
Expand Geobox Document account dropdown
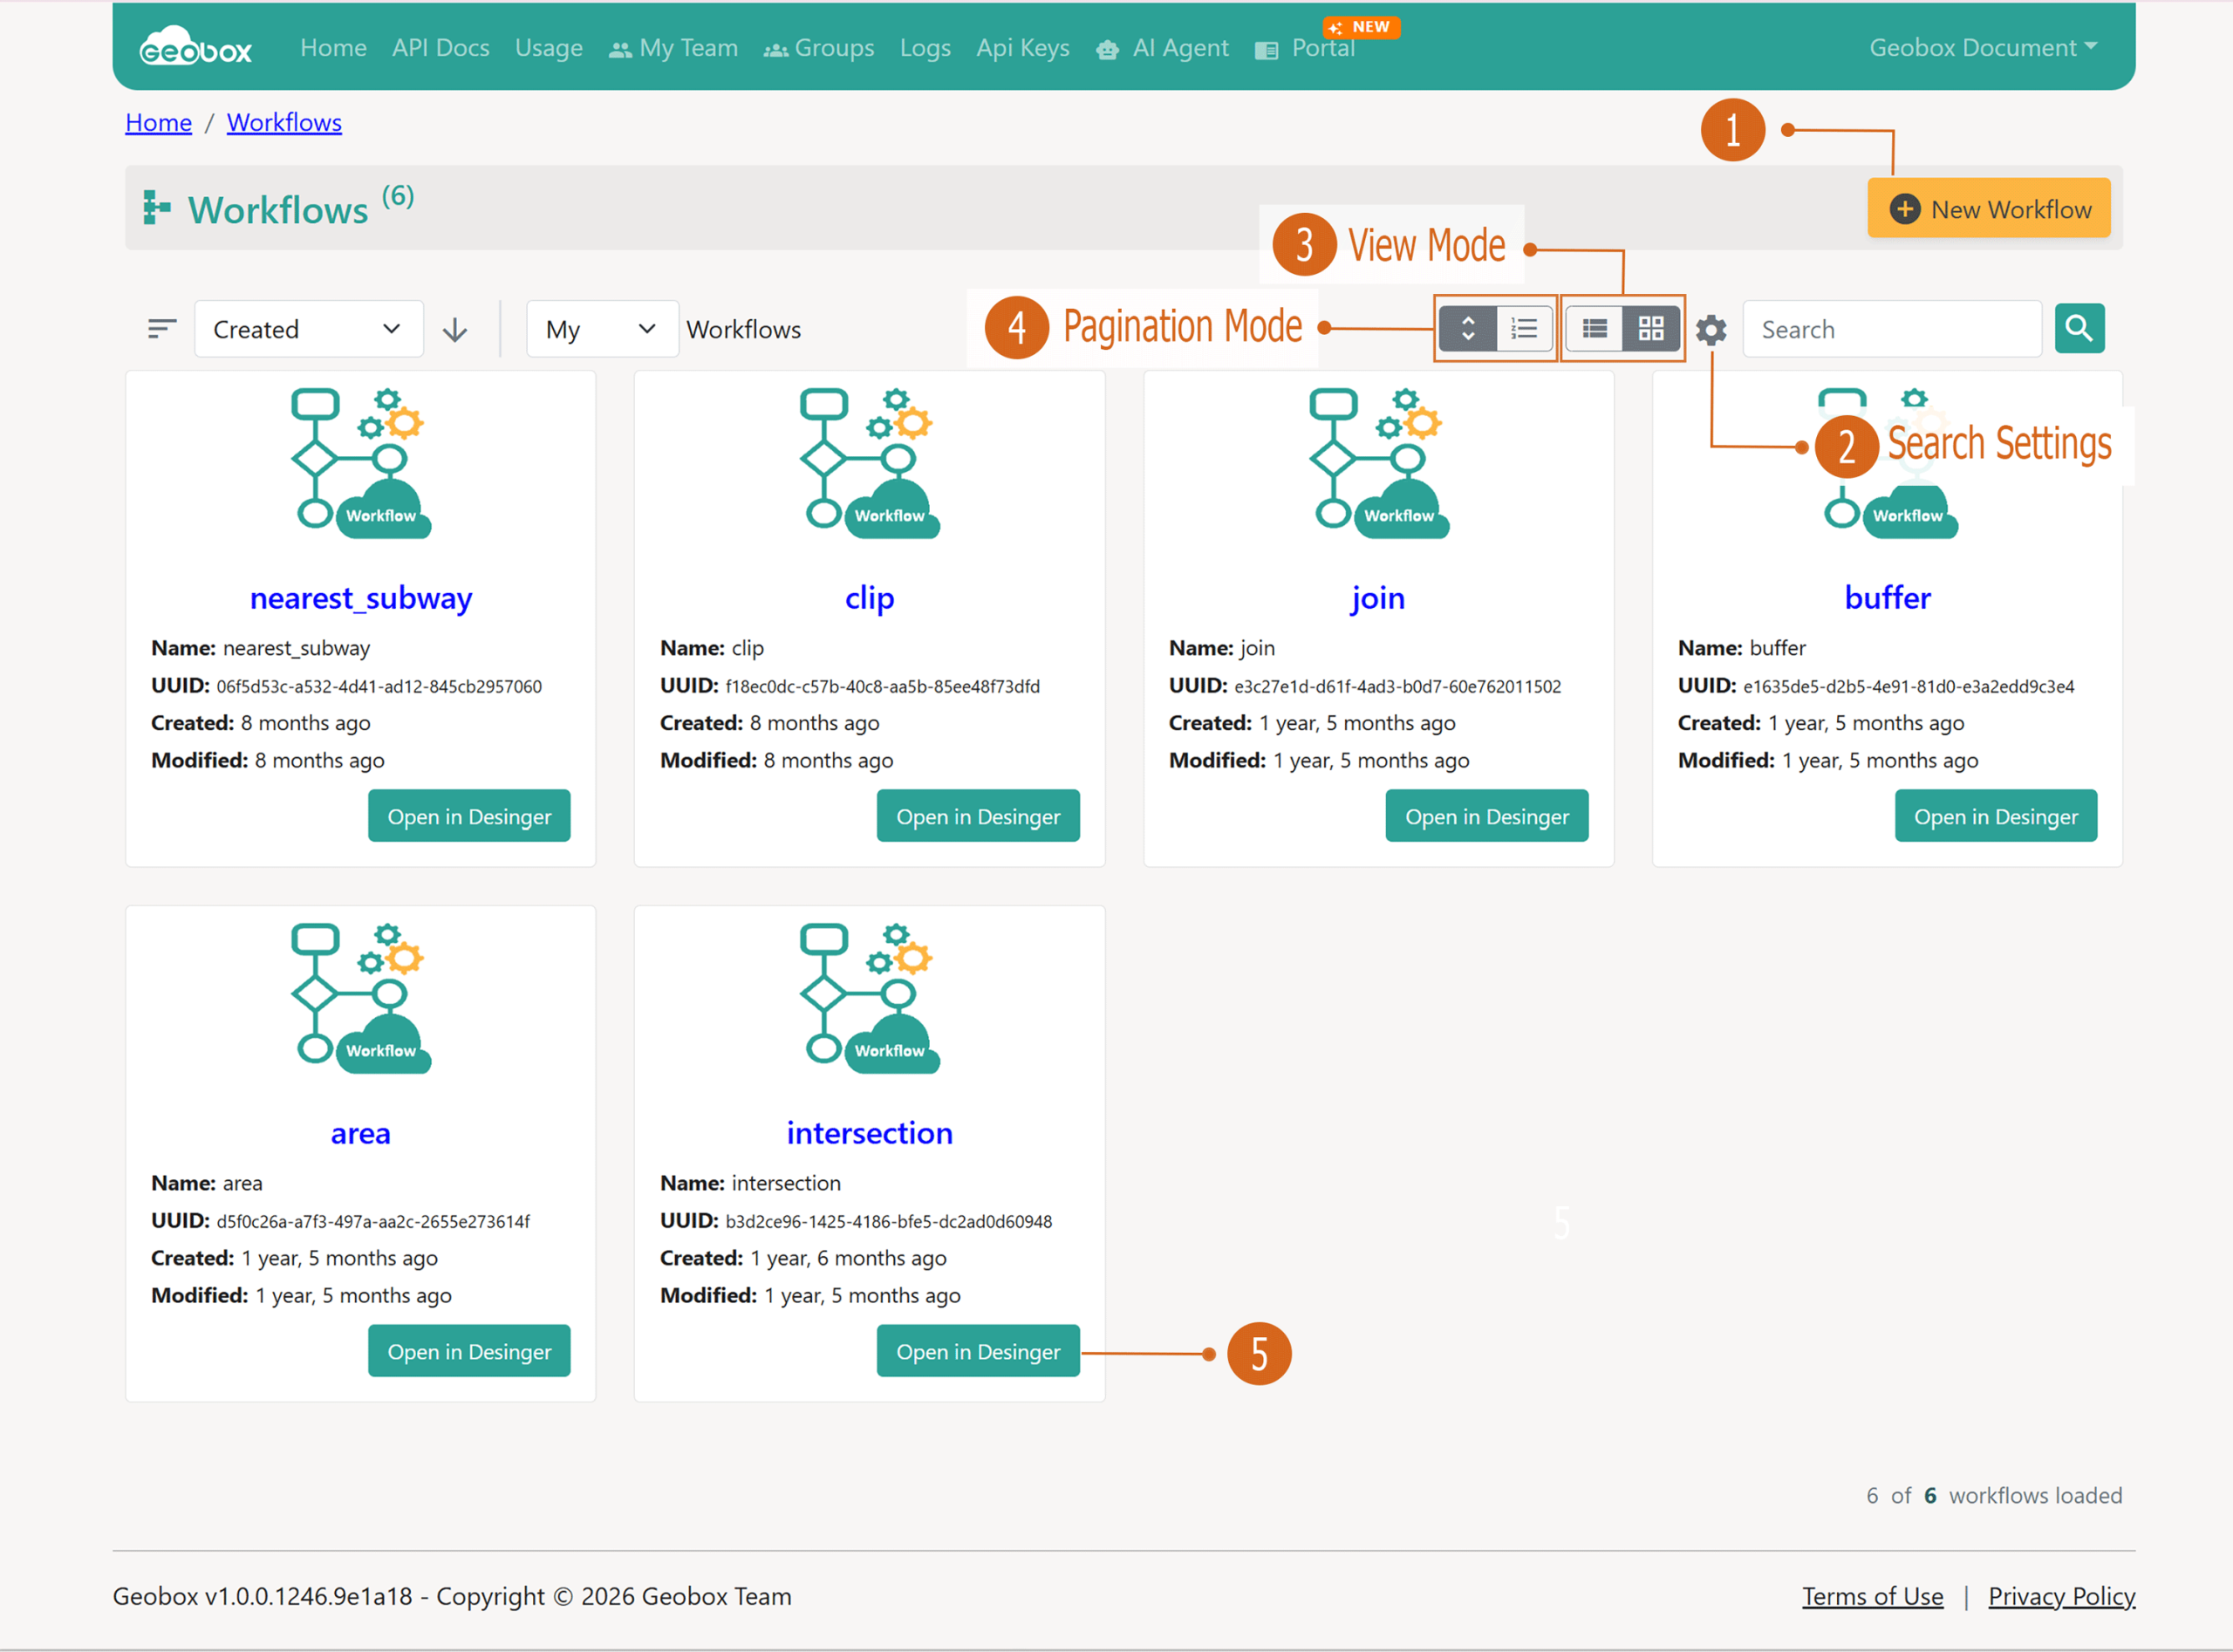(1983, 48)
